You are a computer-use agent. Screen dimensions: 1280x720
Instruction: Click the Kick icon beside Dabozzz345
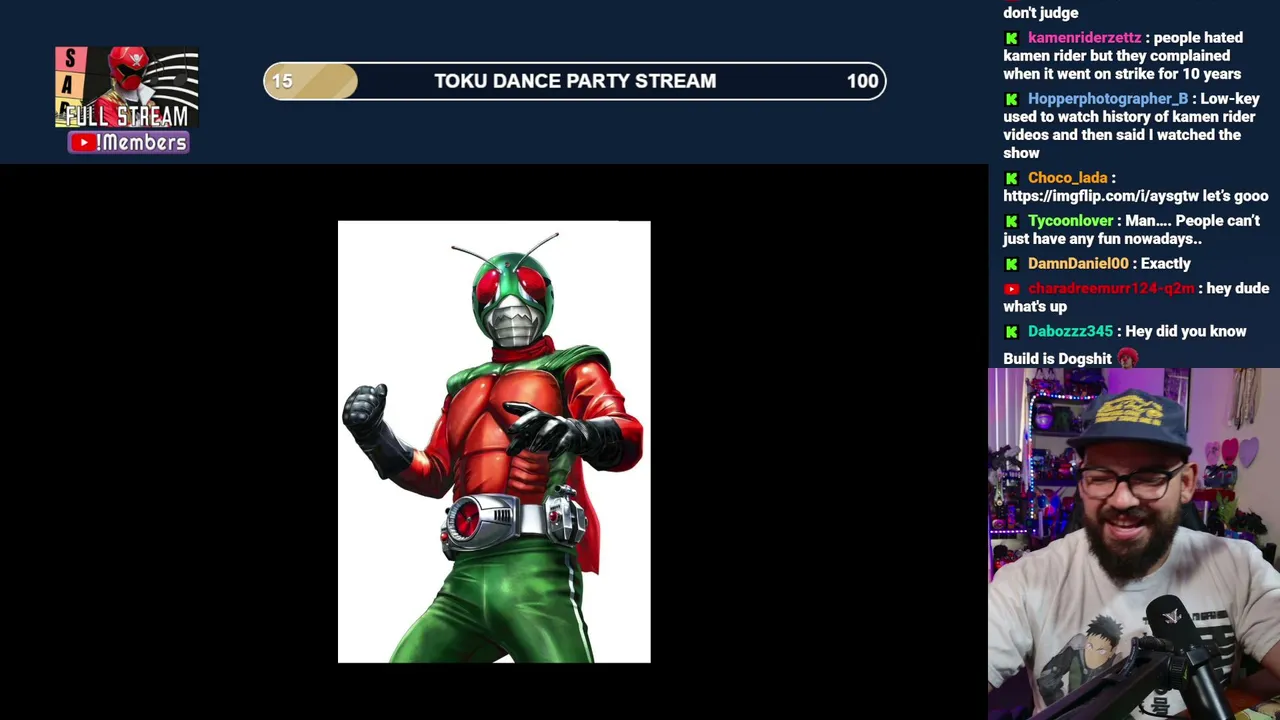point(1011,332)
